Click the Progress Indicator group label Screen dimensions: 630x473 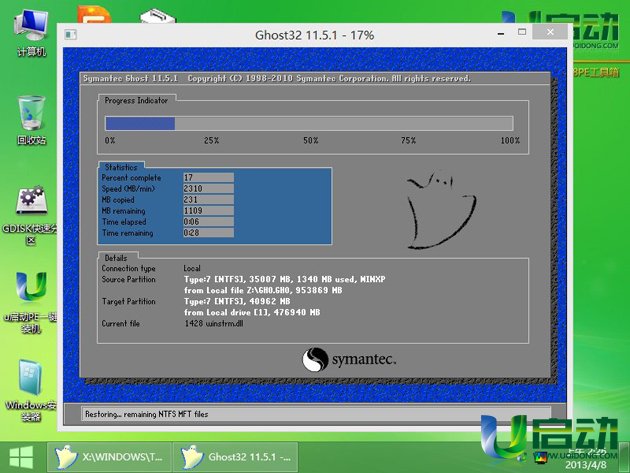(x=136, y=100)
